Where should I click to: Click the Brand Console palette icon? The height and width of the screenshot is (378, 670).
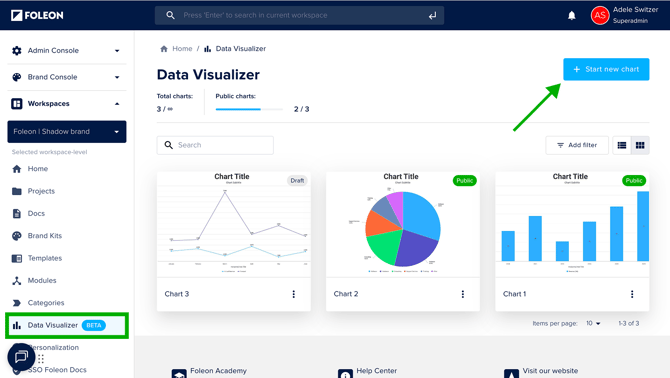click(17, 77)
